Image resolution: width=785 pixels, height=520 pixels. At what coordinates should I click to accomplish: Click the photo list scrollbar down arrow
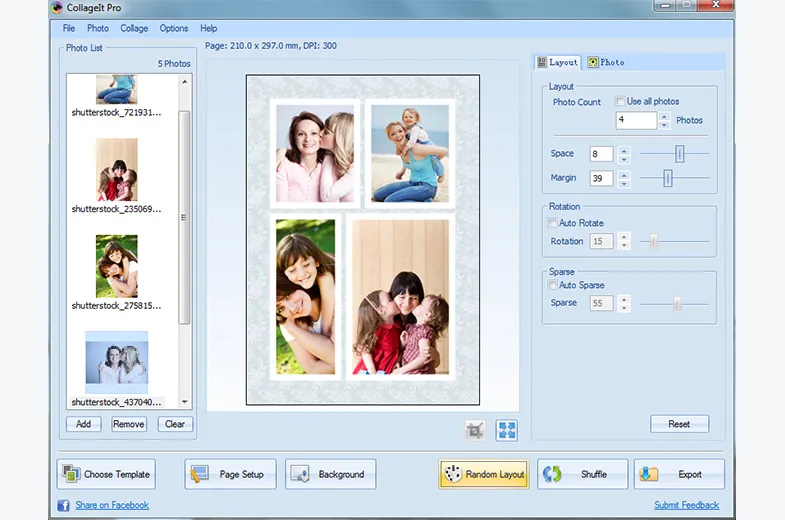pos(185,401)
